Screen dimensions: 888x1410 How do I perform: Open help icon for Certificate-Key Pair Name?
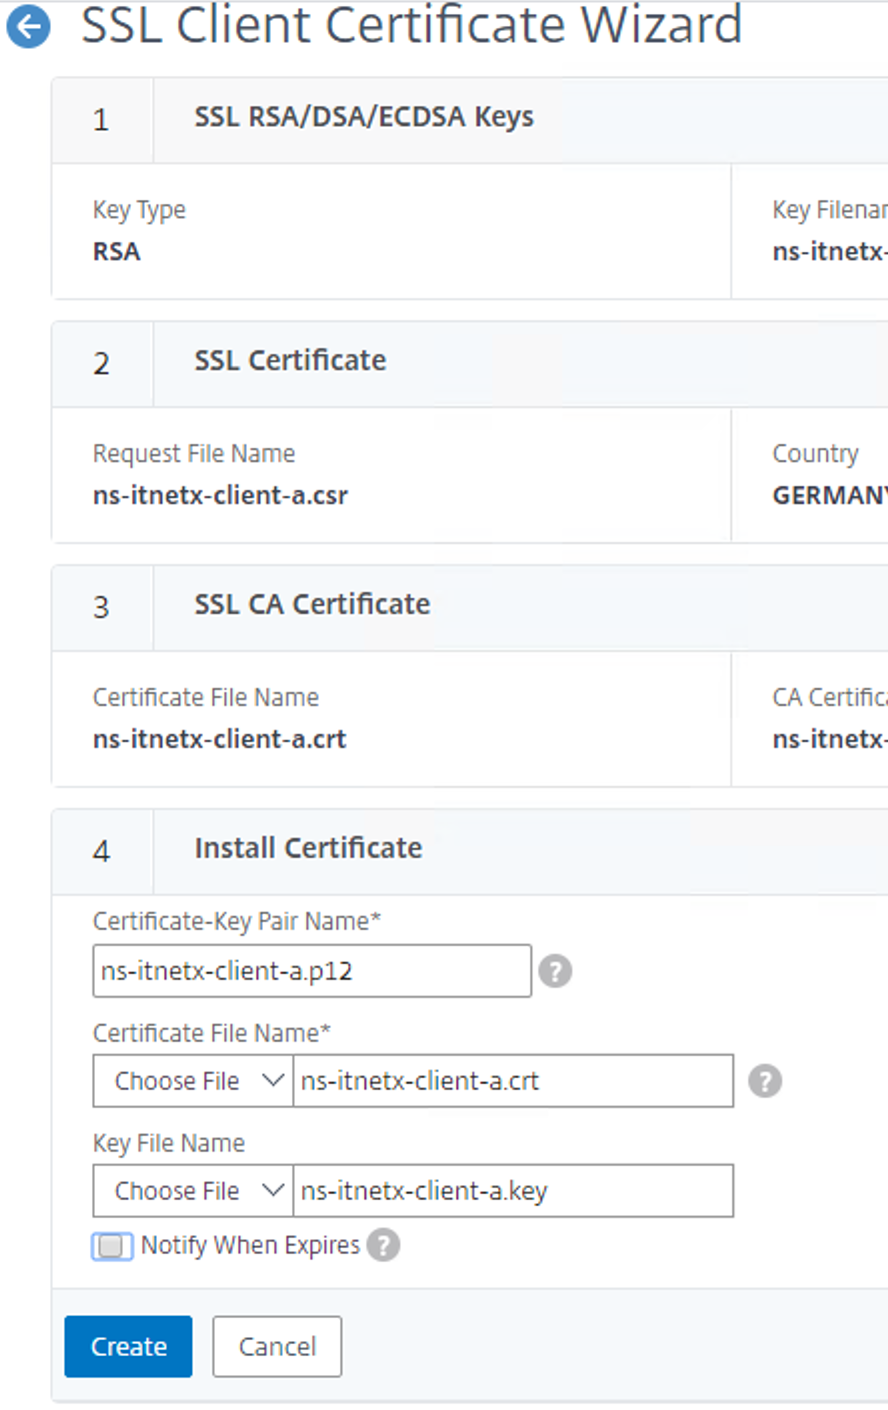555,971
